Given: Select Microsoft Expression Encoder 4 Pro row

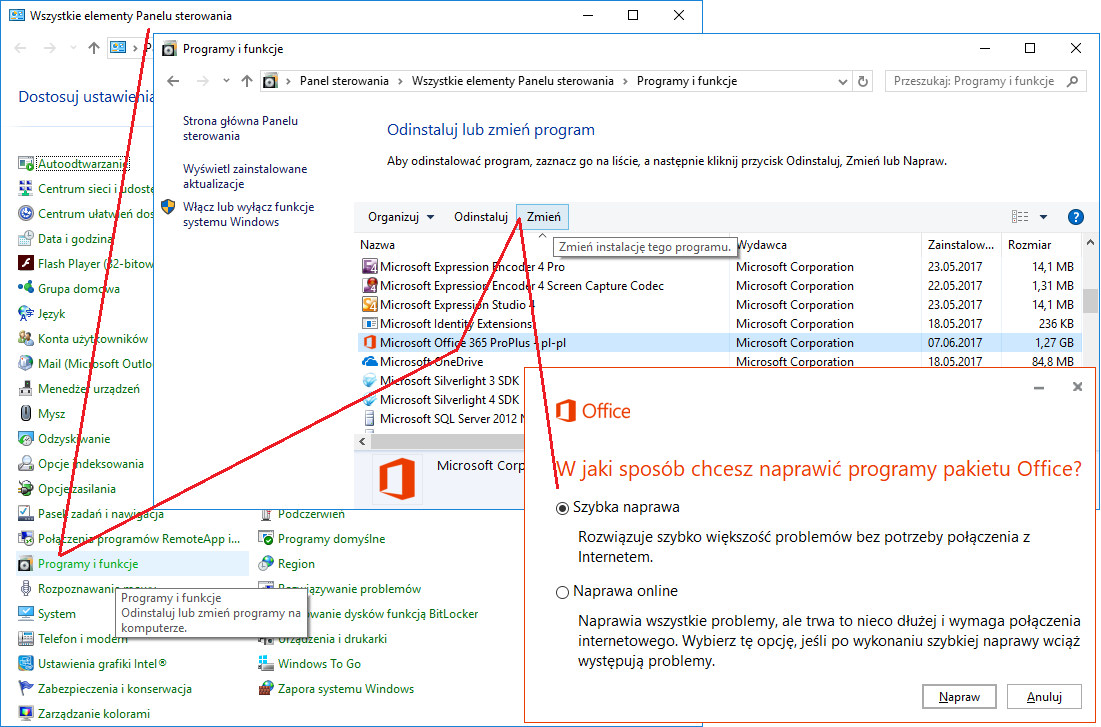Looking at the screenshot, I should pos(720,267).
